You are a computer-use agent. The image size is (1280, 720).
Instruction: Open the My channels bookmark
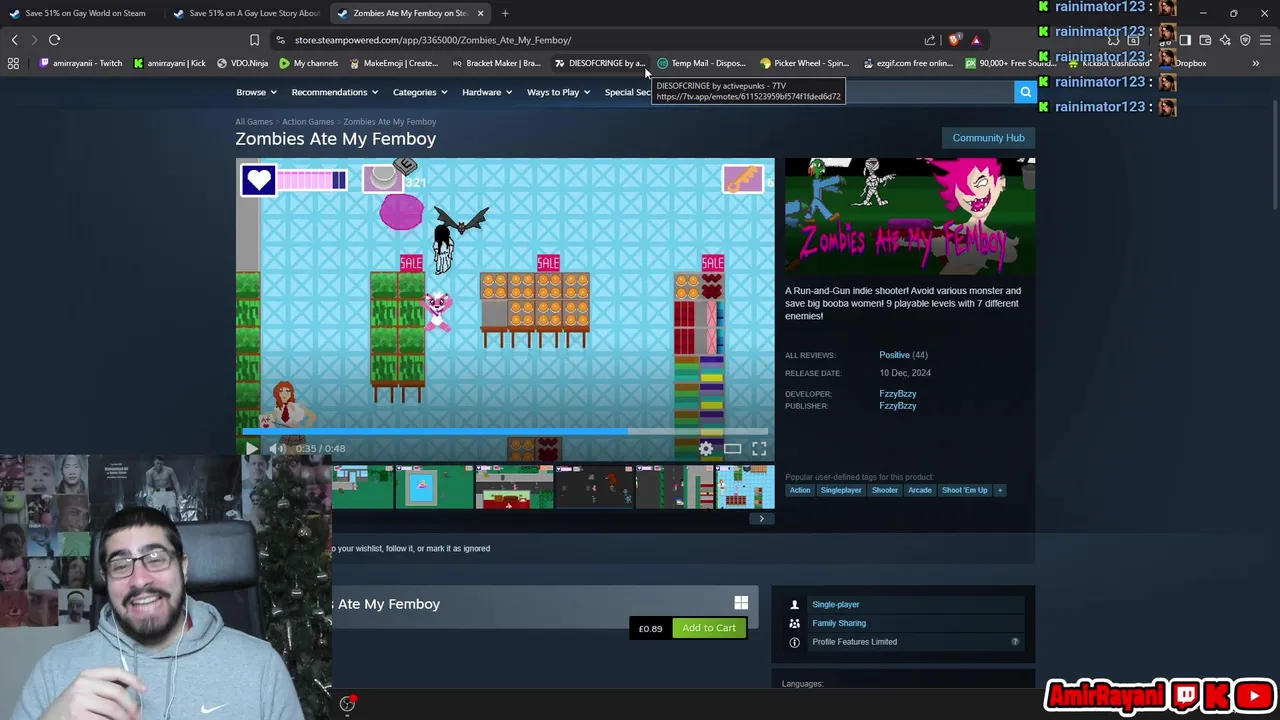coord(308,63)
